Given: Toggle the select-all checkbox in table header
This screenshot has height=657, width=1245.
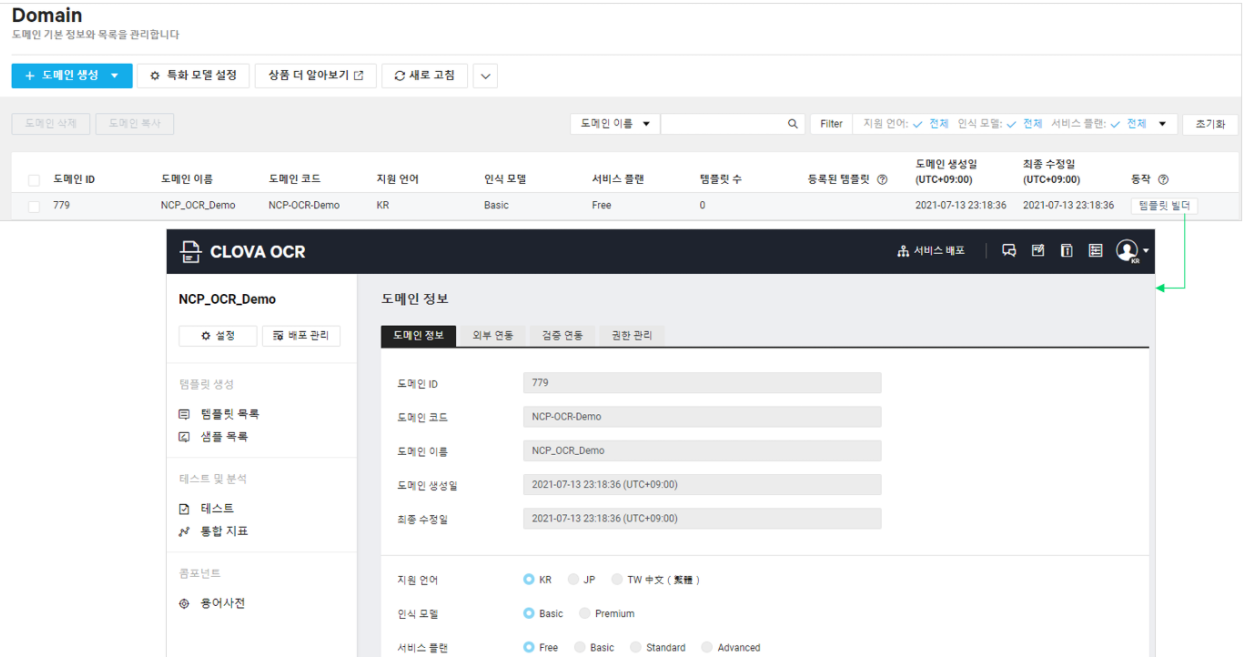Looking at the screenshot, I should [x=34, y=181].
